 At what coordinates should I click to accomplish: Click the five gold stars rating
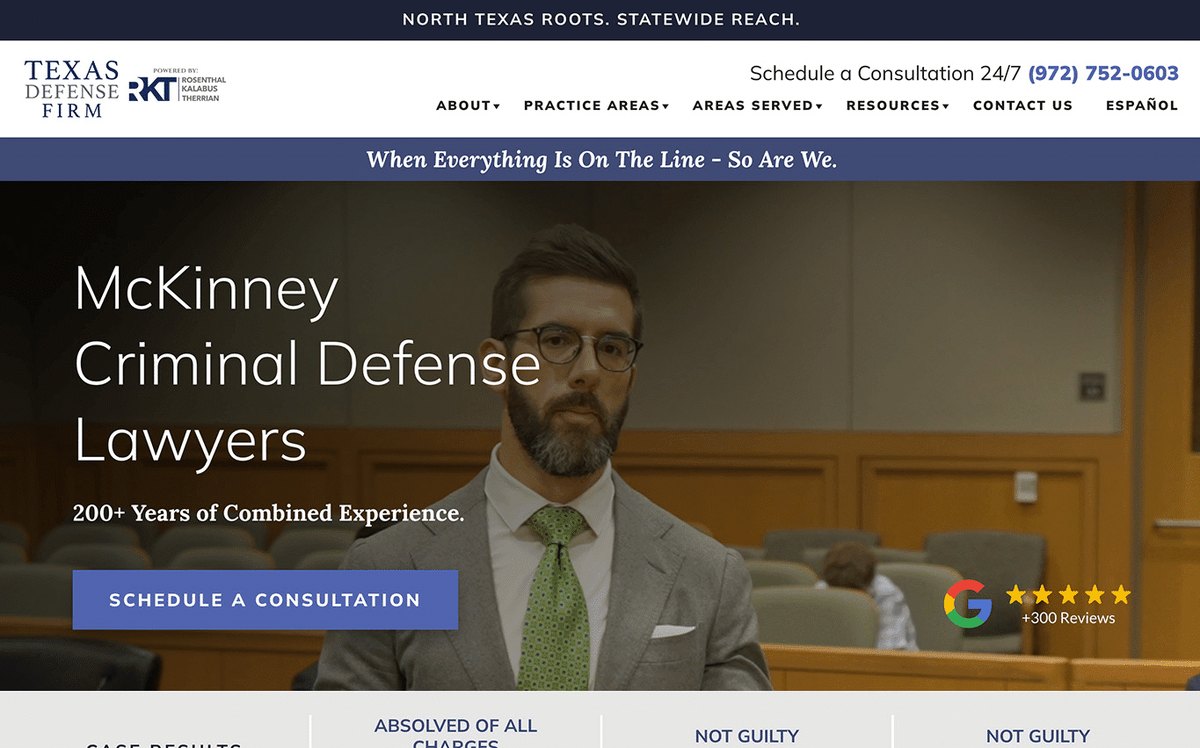coord(1068,595)
